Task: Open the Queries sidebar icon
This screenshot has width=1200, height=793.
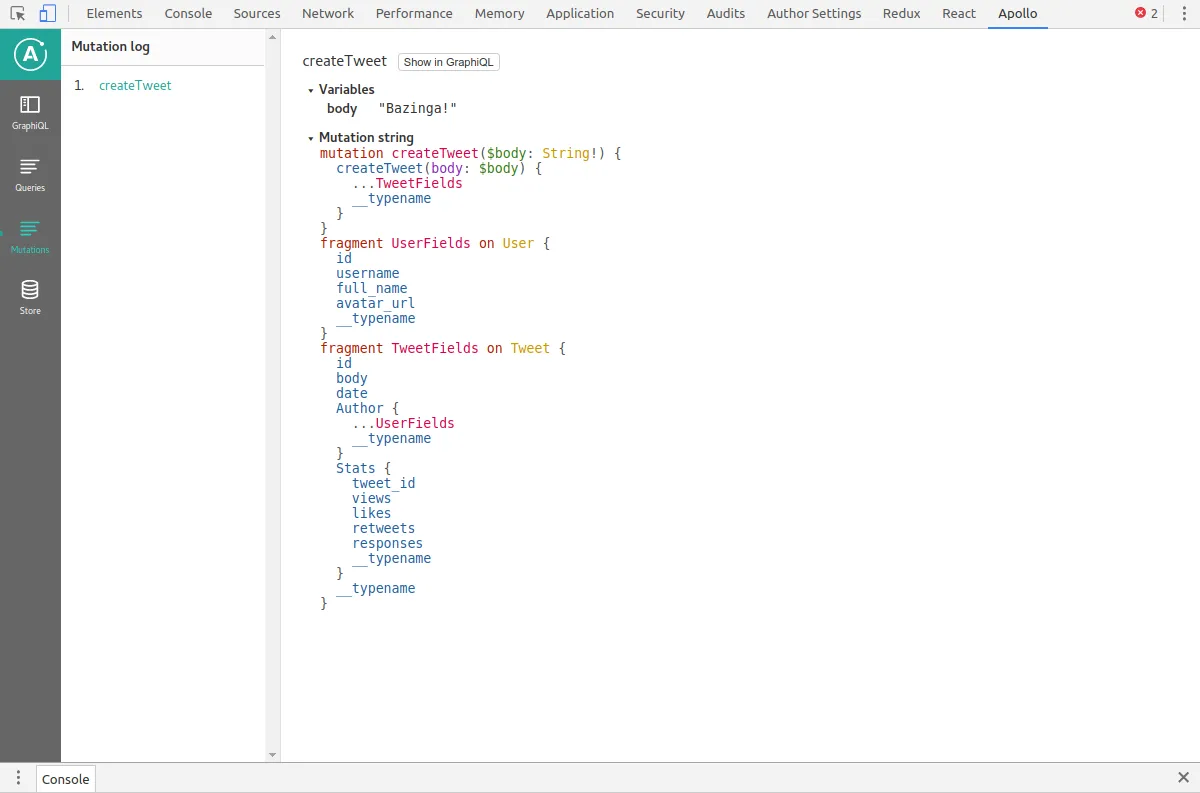Action: 30,173
